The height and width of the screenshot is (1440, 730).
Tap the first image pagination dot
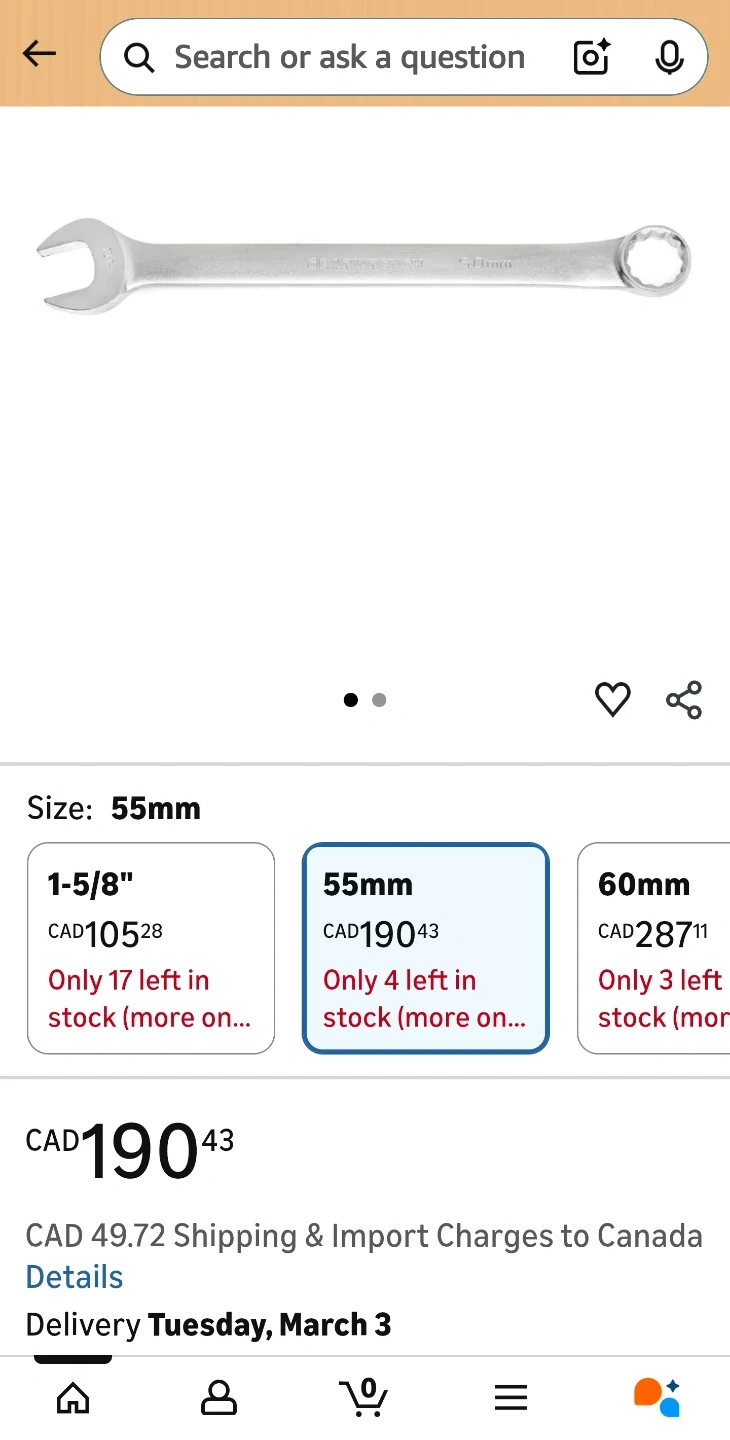point(350,700)
